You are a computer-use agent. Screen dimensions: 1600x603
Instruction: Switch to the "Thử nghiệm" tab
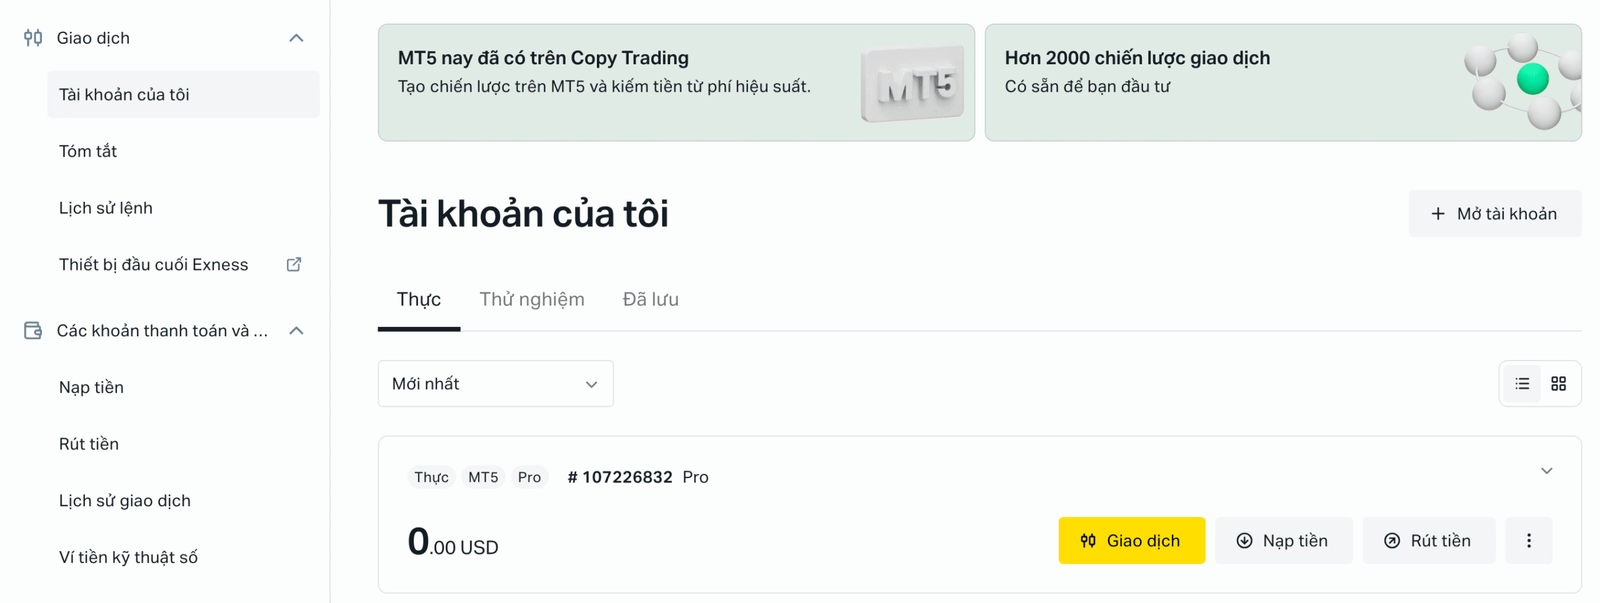click(x=532, y=298)
